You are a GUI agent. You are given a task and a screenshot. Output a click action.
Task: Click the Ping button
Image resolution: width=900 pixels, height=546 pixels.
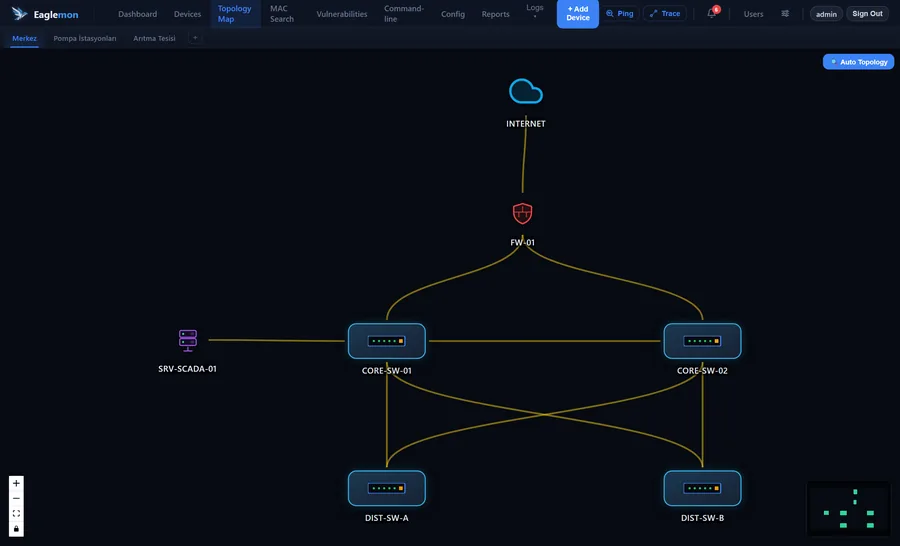[620, 13]
